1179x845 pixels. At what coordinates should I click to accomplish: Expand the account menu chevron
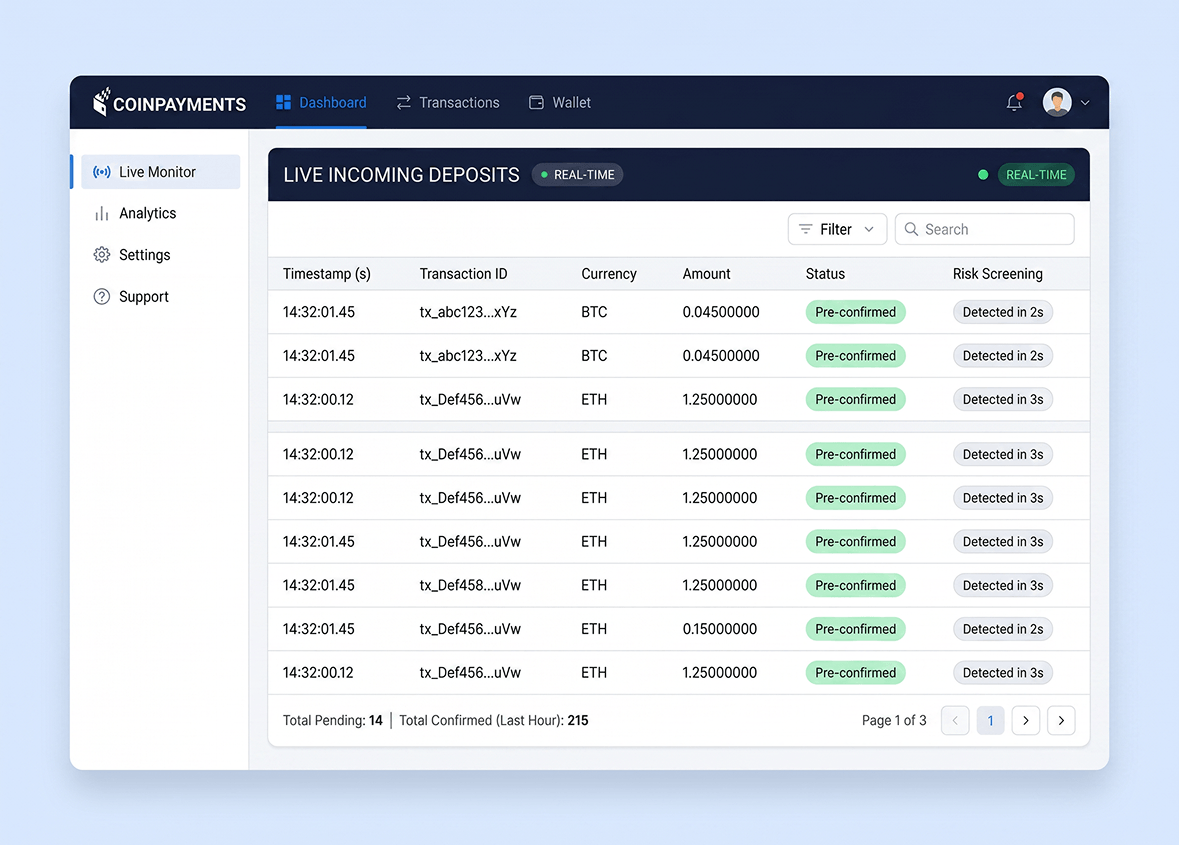coord(1085,103)
